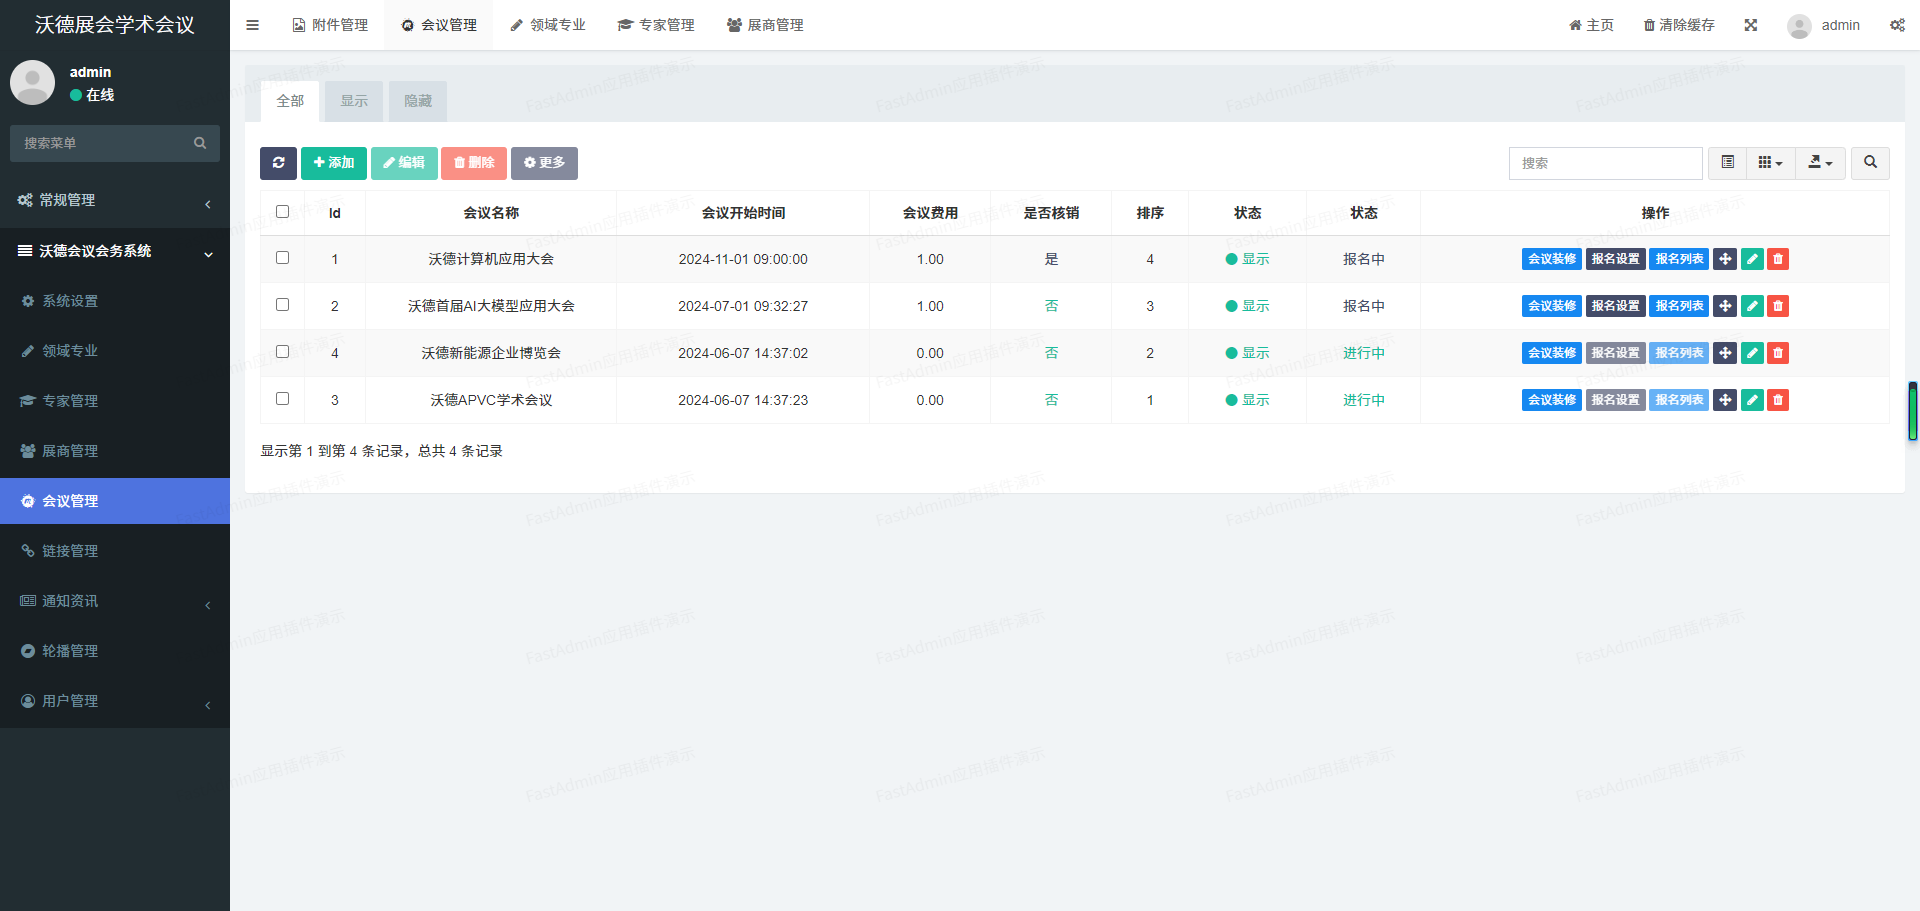The height and width of the screenshot is (911, 1920).
Task: Click the refresh table button
Action: coord(278,163)
